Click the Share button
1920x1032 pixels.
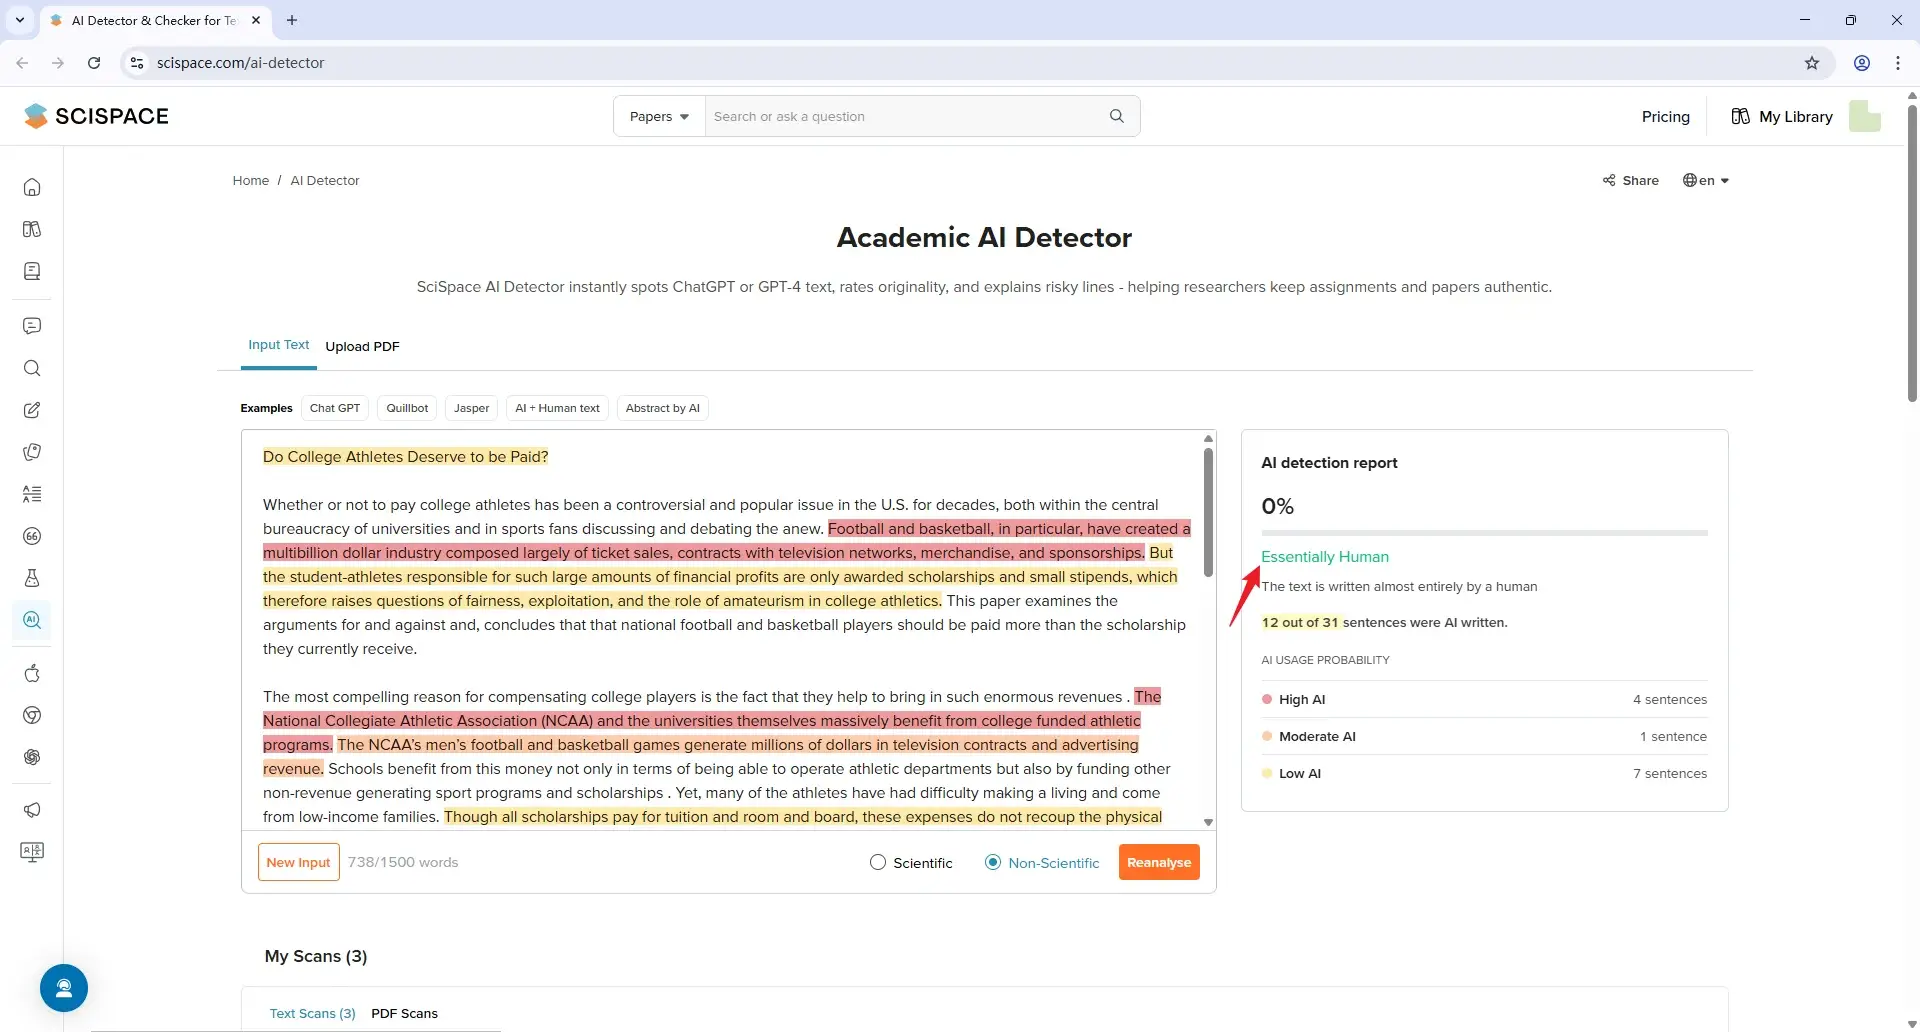(1631, 180)
